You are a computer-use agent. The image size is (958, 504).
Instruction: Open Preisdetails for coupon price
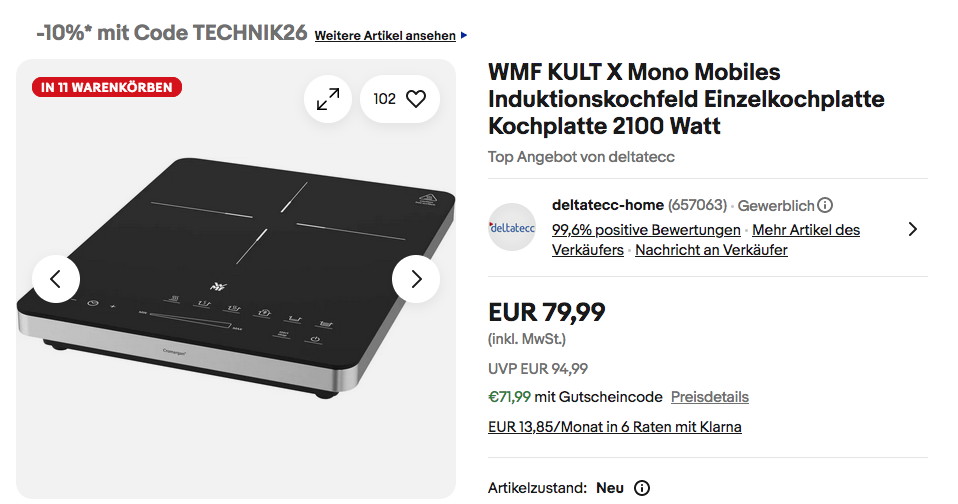point(709,397)
